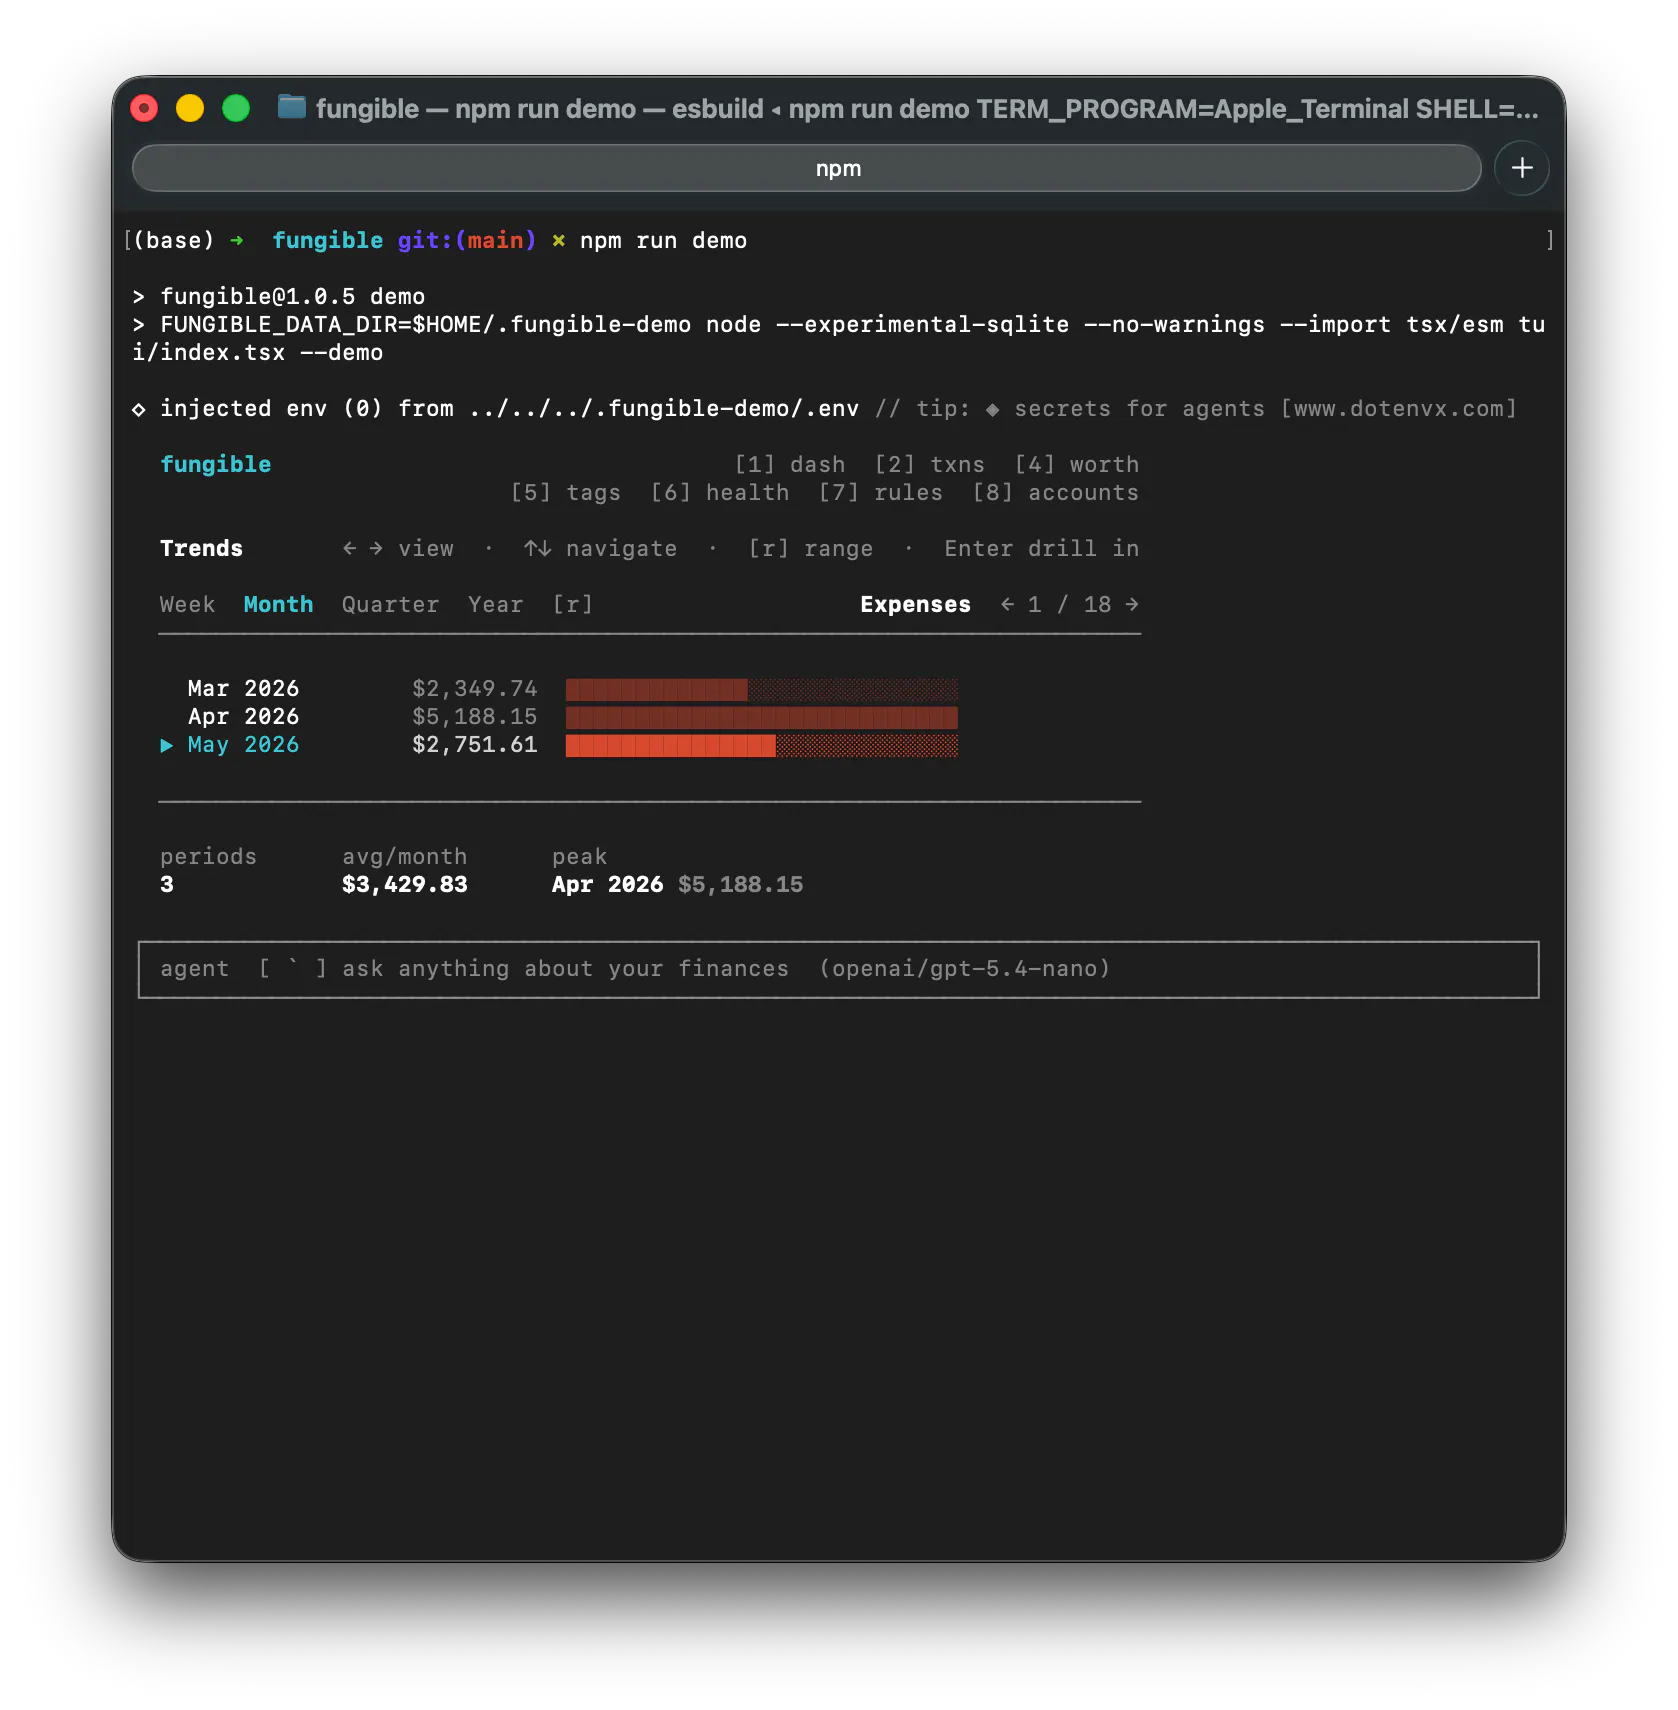The image size is (1678, 1710).
Task: Select the npm tab
Action: tap(806, 168)
